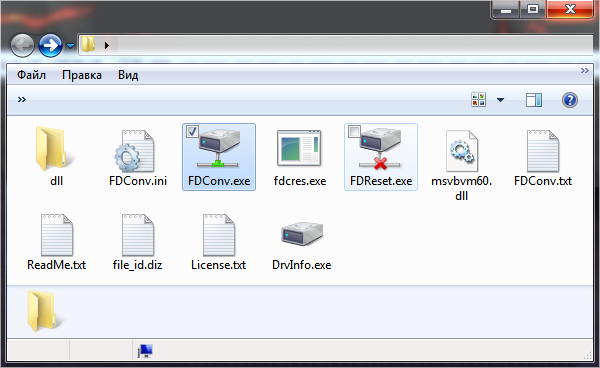
Task: Click the computer icon in status bar
Action: pos(145,350)
